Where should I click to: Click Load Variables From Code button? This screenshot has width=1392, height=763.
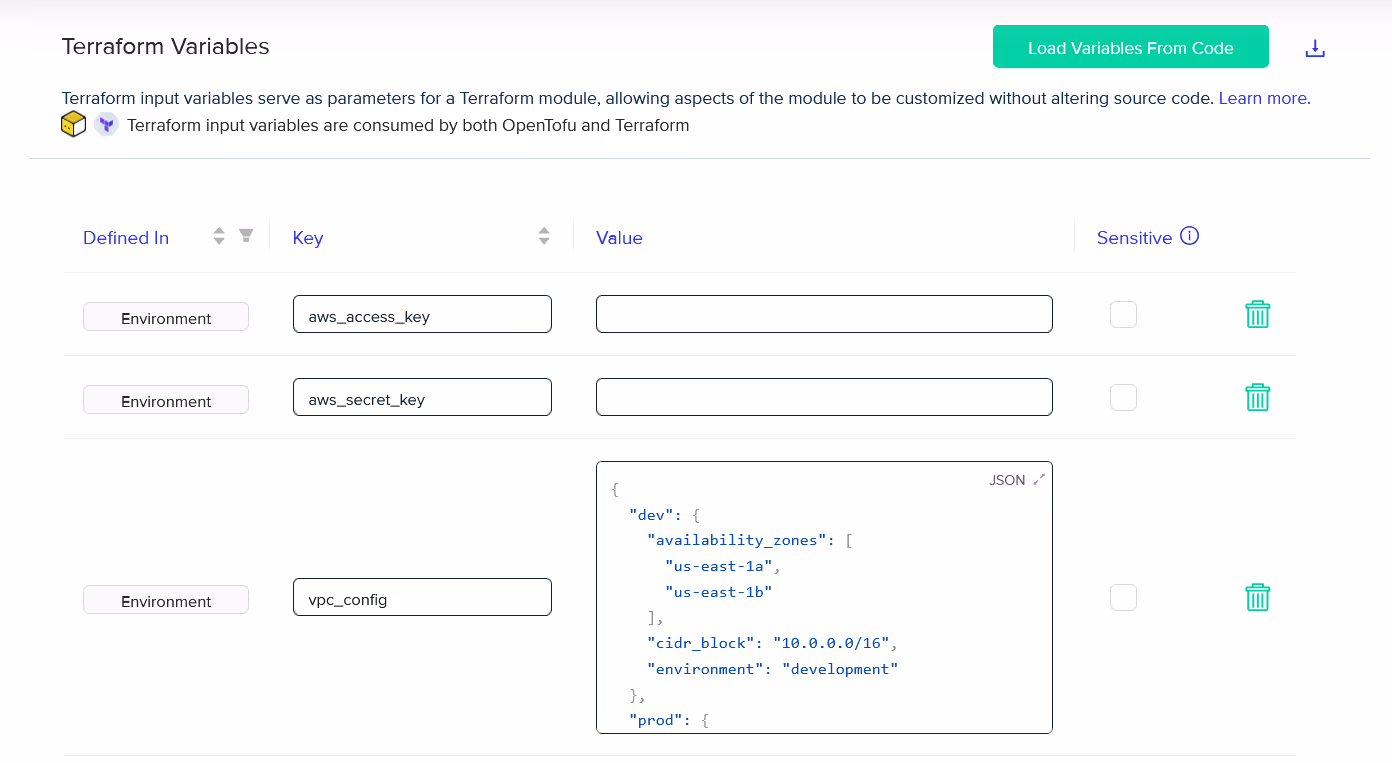click(x=1131, y=47)
